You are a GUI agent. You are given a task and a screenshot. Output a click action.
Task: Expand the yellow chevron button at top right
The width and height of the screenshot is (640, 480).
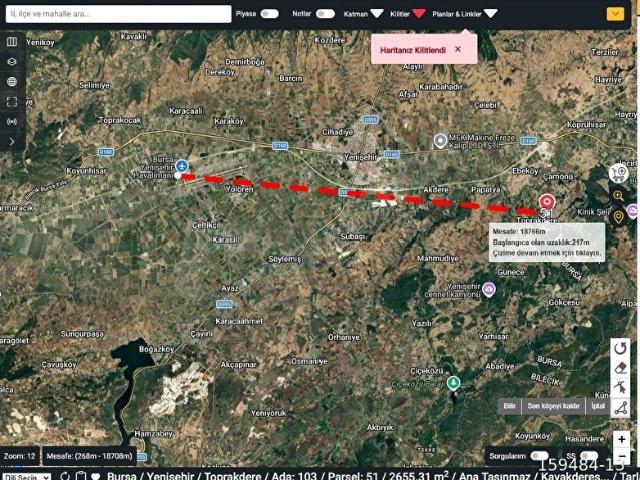[615, 14]
